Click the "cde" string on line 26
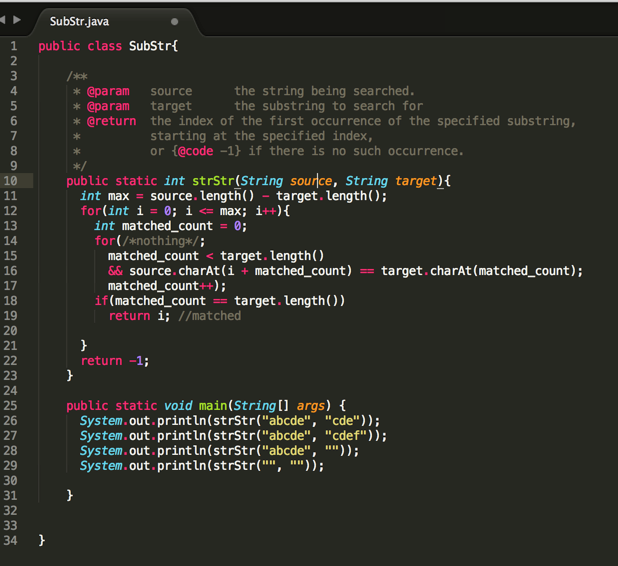618x566 pixels. (x=343, y=421)
